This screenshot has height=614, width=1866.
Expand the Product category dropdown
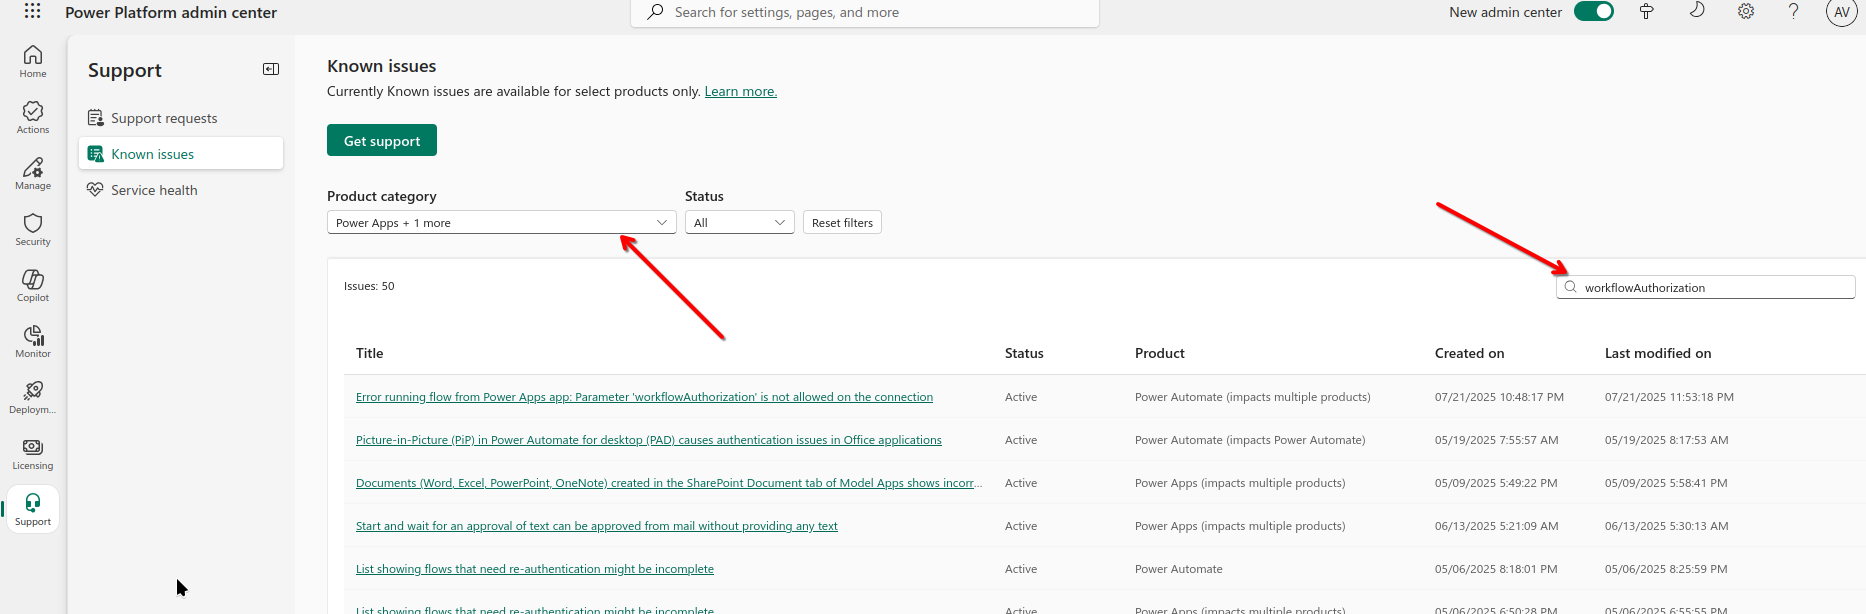click(502, 222)
